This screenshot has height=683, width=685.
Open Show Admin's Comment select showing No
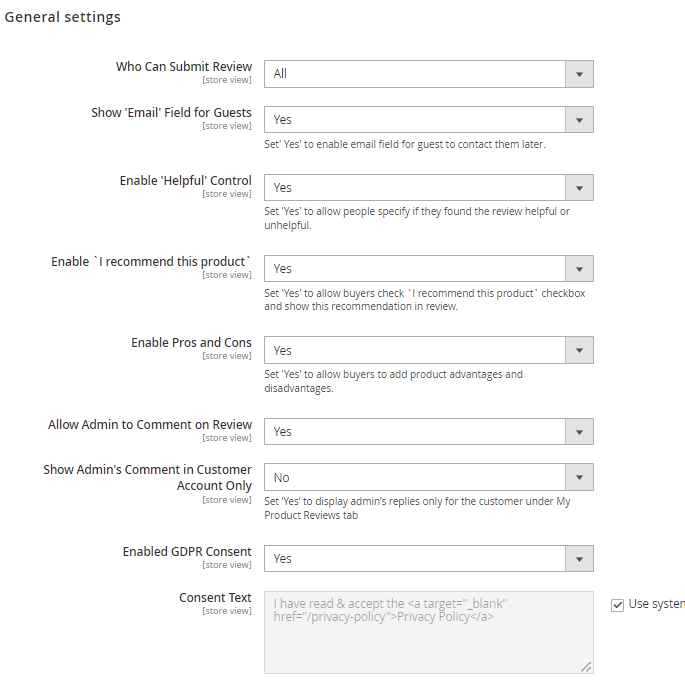pos(429,477)
